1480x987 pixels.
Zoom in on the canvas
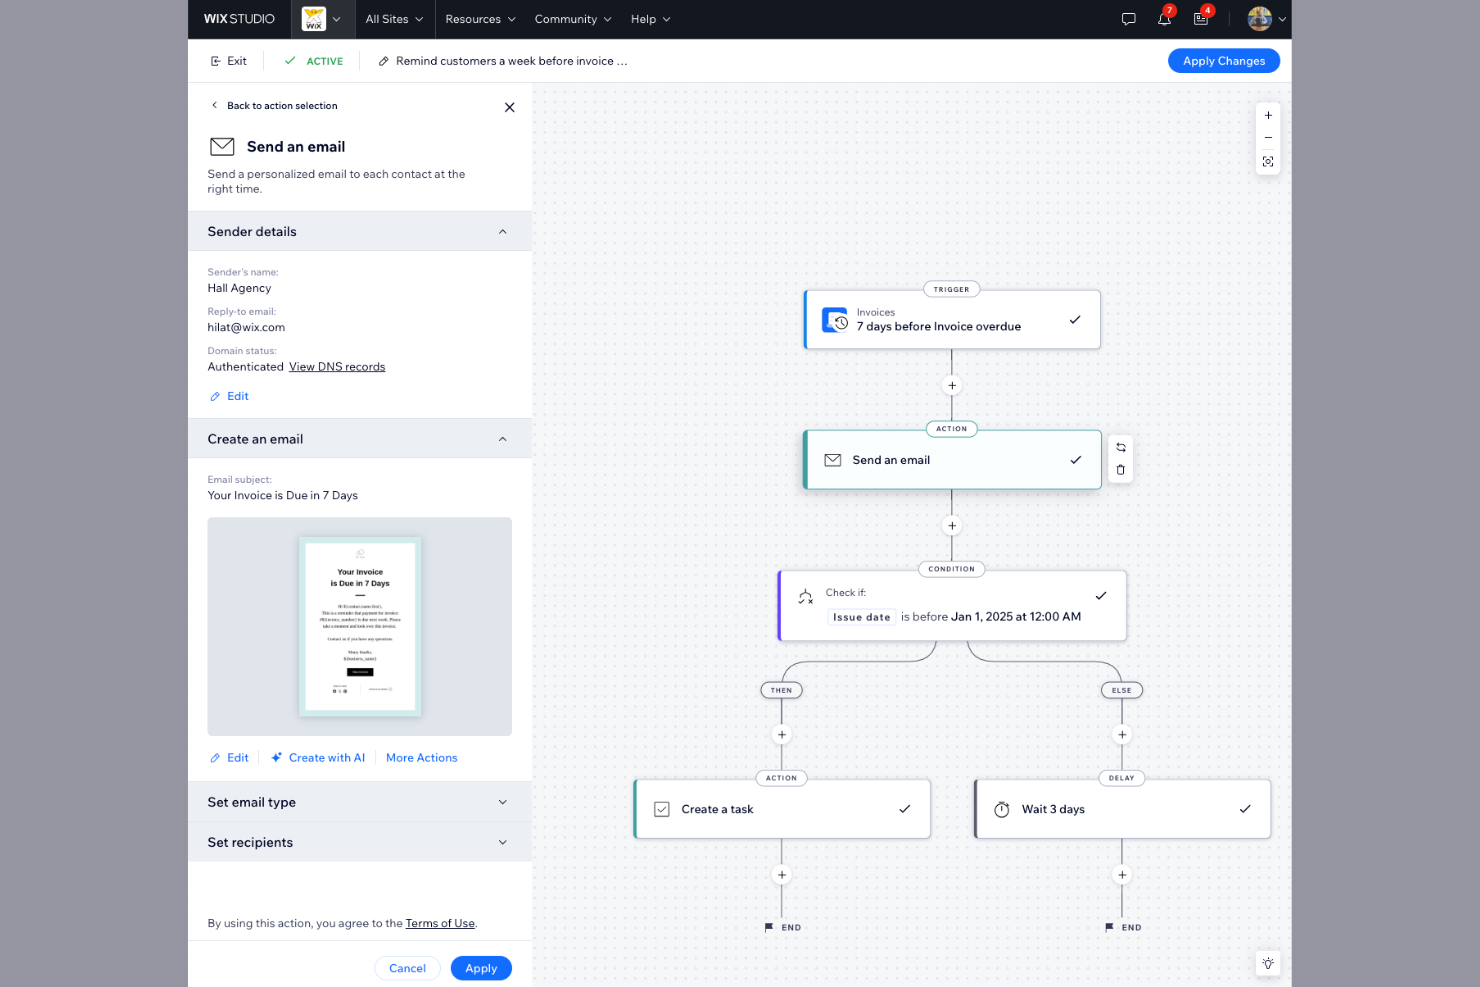tap(1268, 115)
